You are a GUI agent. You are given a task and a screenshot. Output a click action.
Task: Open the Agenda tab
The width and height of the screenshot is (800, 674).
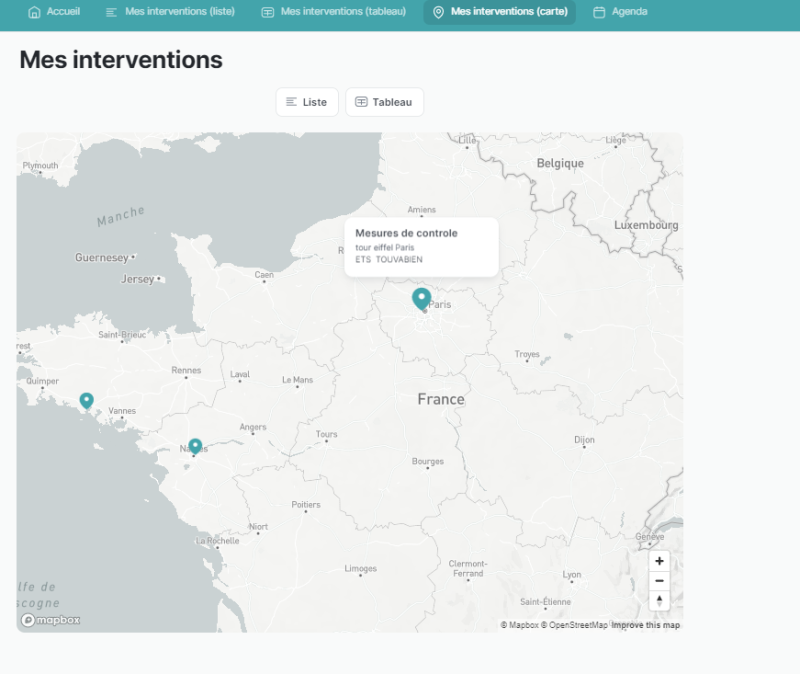pos(620,13)
